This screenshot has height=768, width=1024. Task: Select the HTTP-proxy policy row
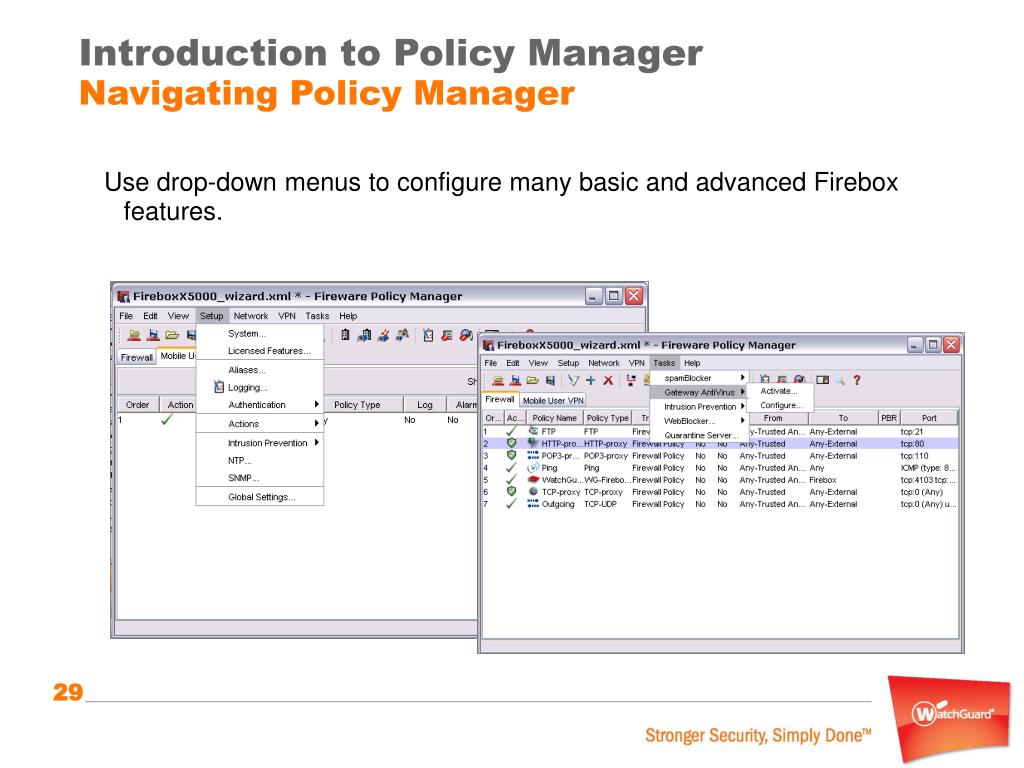click(720, 443)
